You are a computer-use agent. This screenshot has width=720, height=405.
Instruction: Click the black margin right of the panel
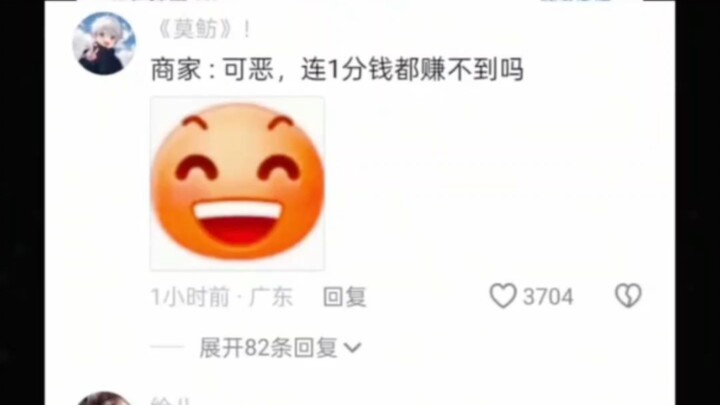(x=698, y=202)
